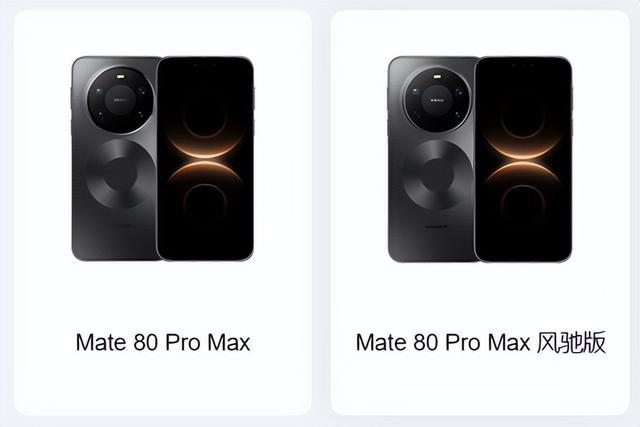Click center lens of Mate 80 Pro Max camera
This screenshot has height=427, width=640.
click(120, 100)
